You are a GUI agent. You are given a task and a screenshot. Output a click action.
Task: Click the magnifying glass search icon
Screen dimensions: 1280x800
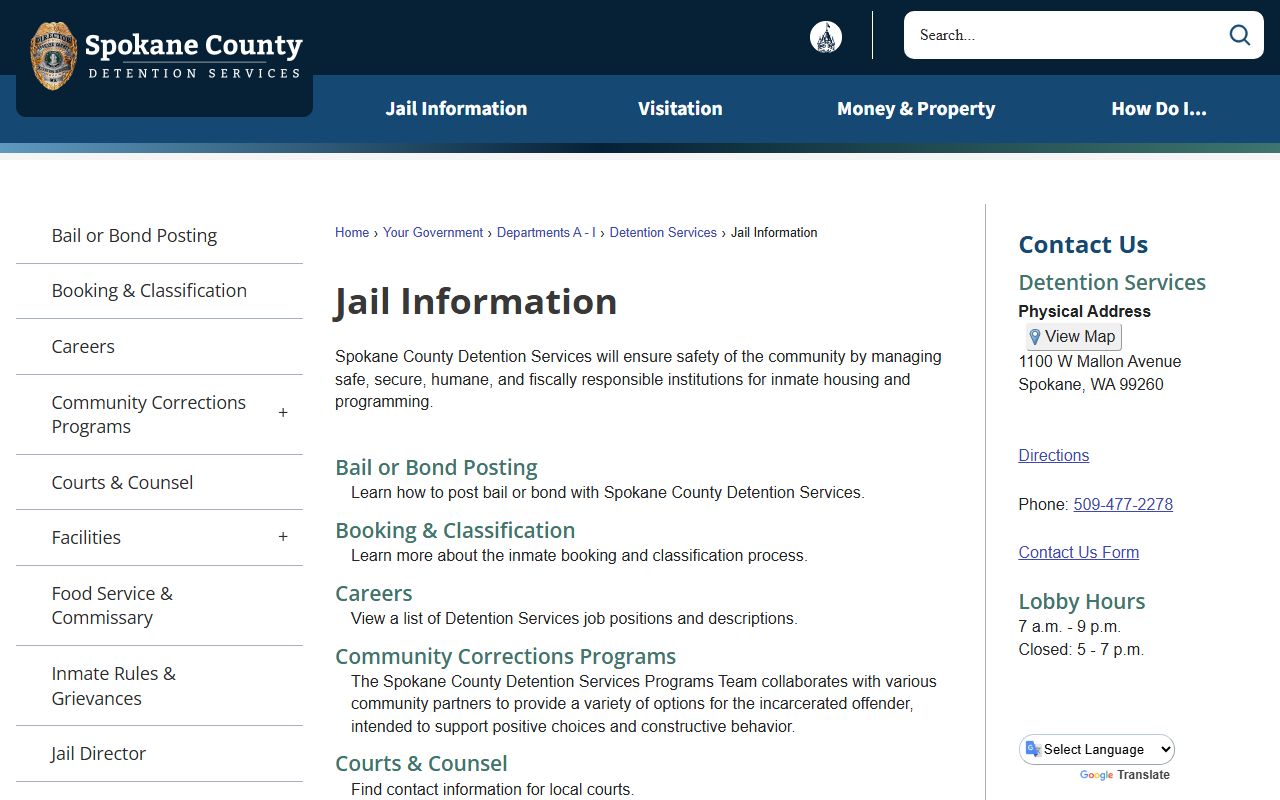(x=1240, y=35)
